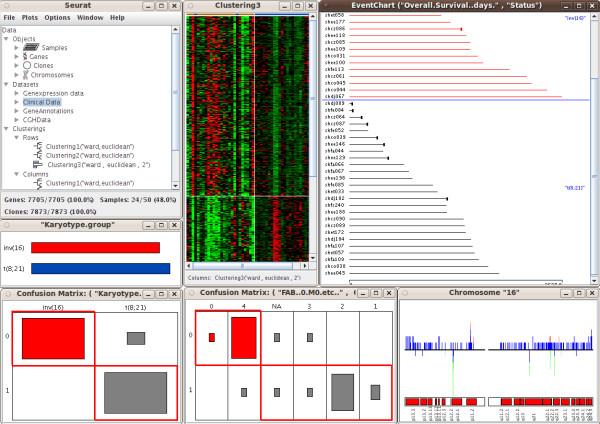This screenshot has height=424, width=600.
Task: Click the Clustering3 dendrogram icon in tree
Action: click(38, 165)
